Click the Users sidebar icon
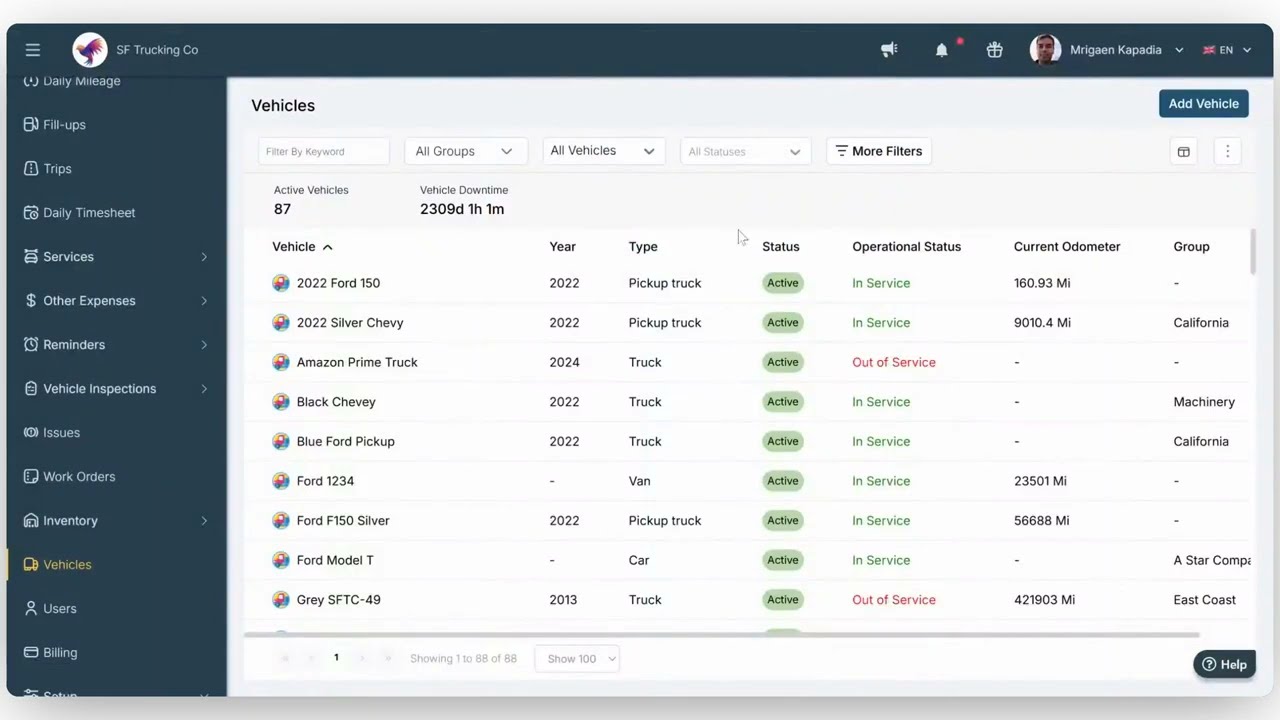1280x720 pixels. click(x=31, y=608)
